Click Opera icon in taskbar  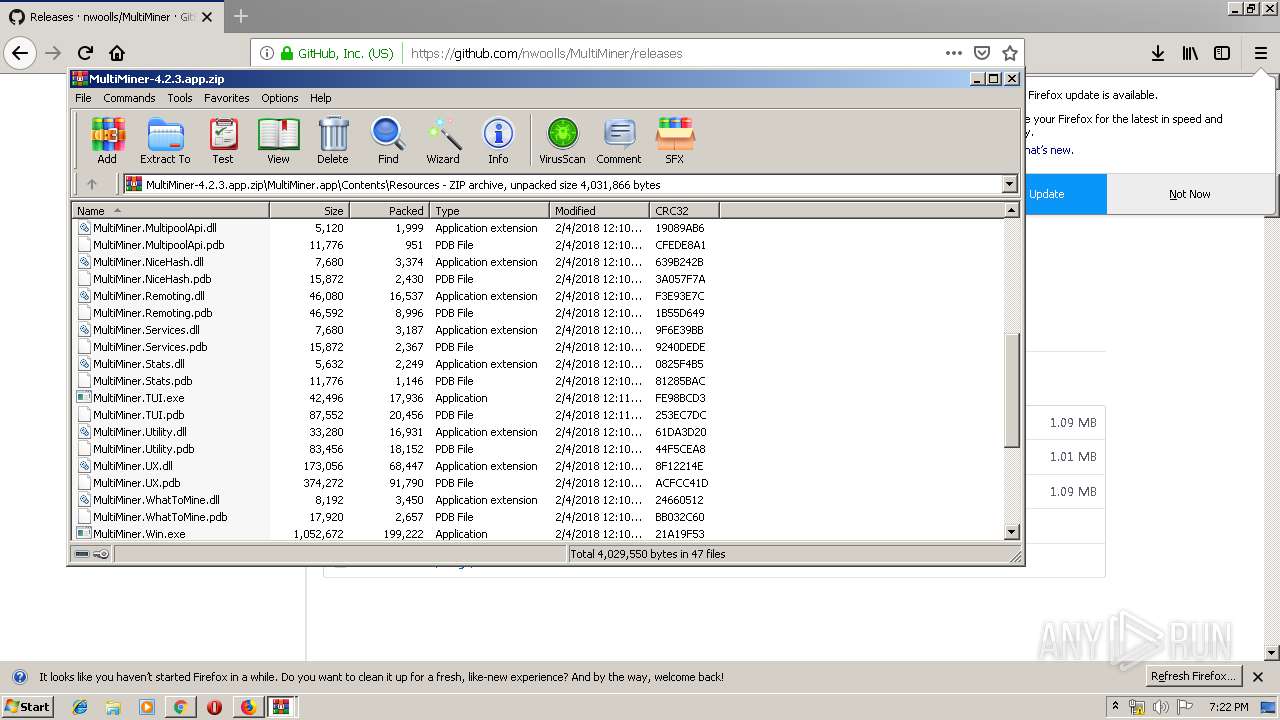click(214, 707)
